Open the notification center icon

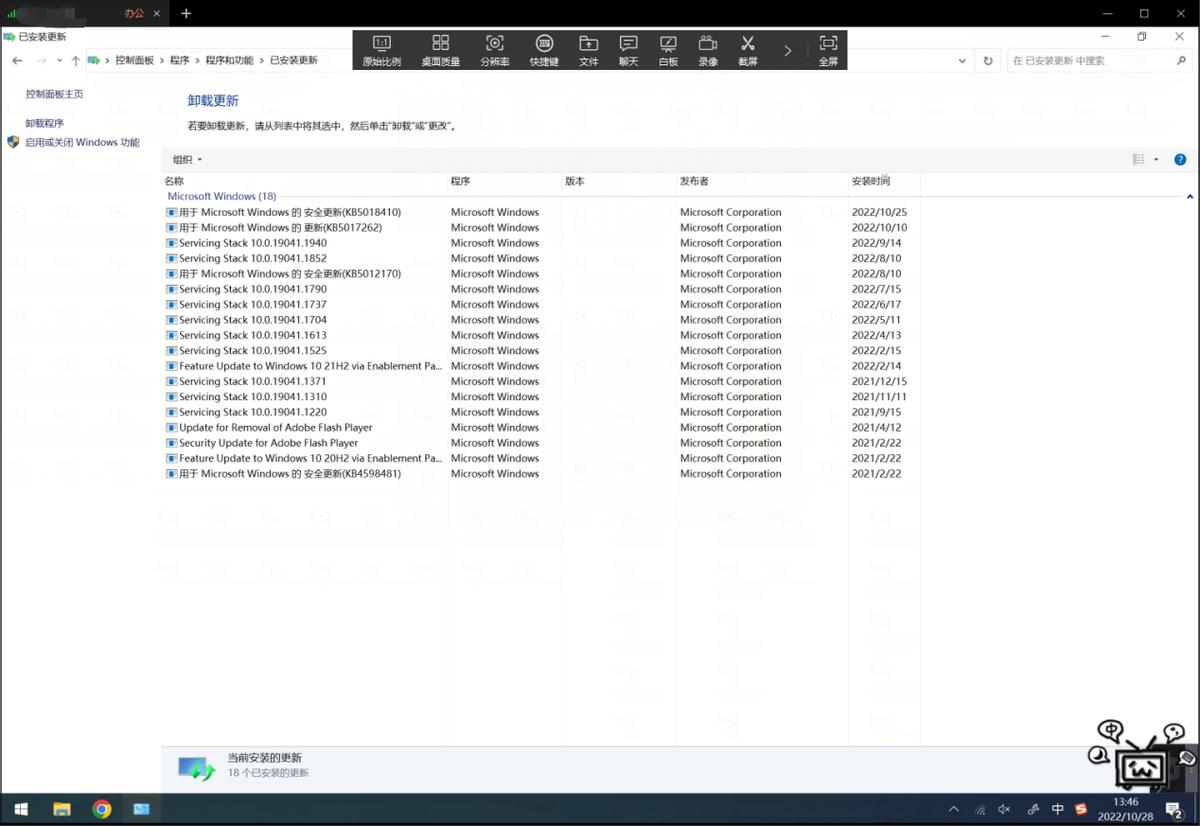tap(1175, 809)
